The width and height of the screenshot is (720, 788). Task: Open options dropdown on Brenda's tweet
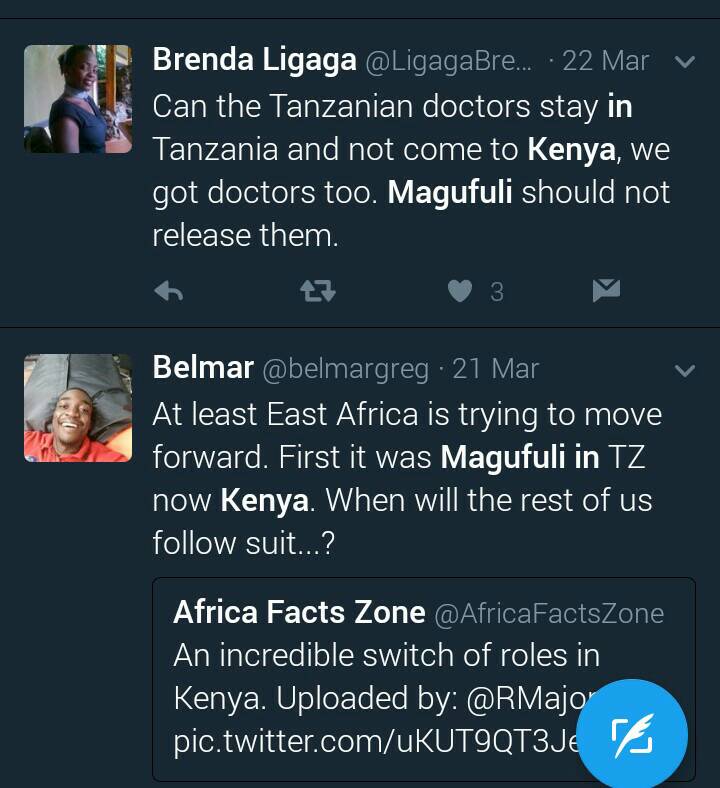685,62
